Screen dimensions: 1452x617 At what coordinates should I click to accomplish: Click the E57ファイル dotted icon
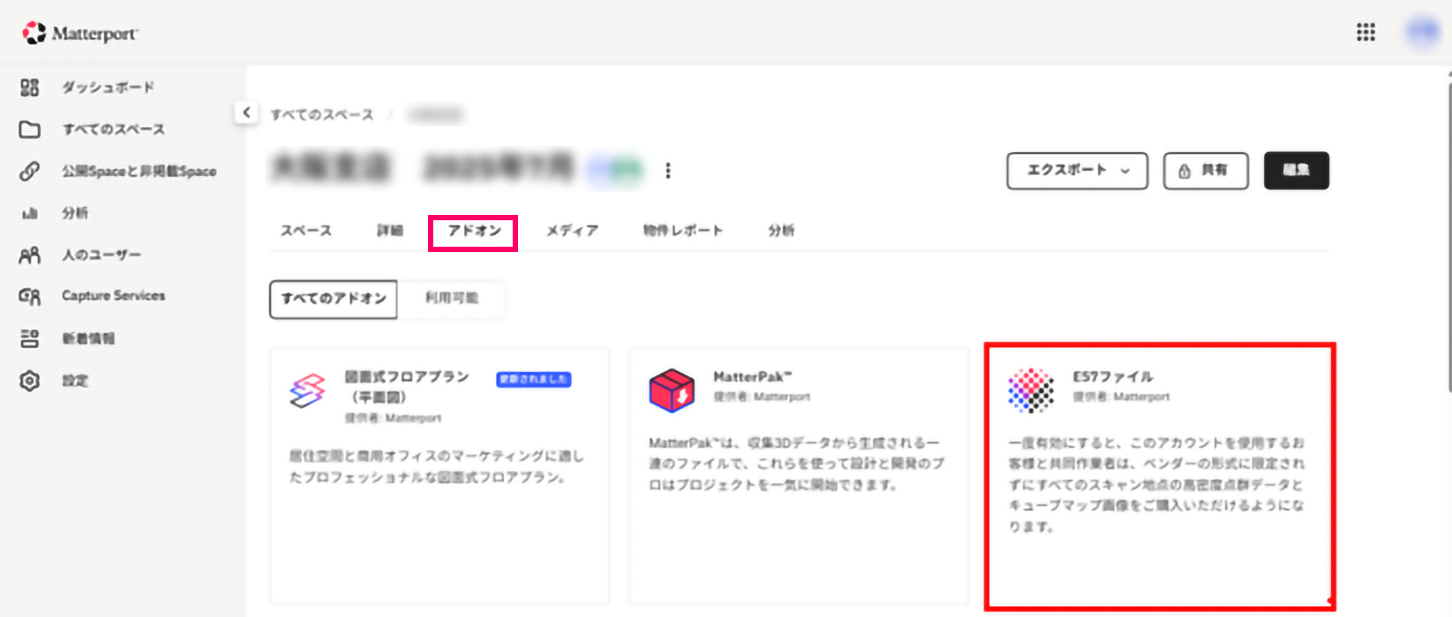[1031, 390]
